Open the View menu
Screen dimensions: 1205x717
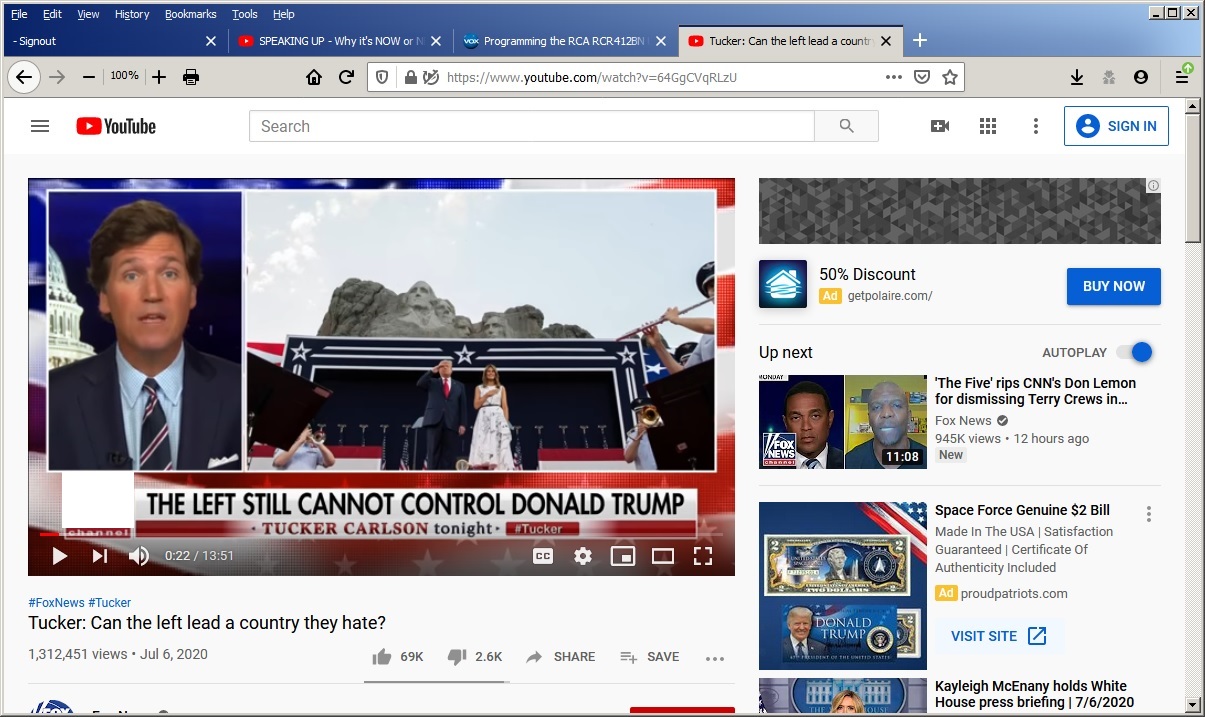(88, 14)
